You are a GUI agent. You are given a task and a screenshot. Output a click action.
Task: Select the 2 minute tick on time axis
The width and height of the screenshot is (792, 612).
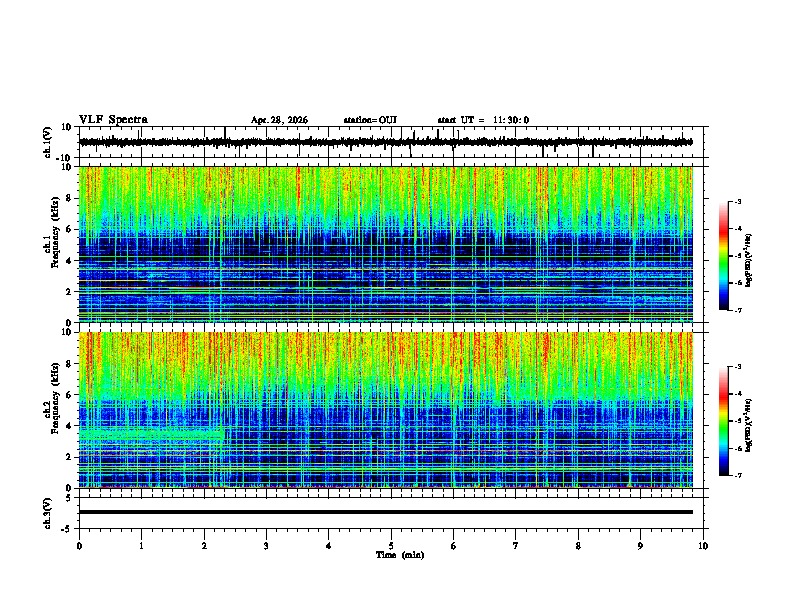click(x=204, y=546)
